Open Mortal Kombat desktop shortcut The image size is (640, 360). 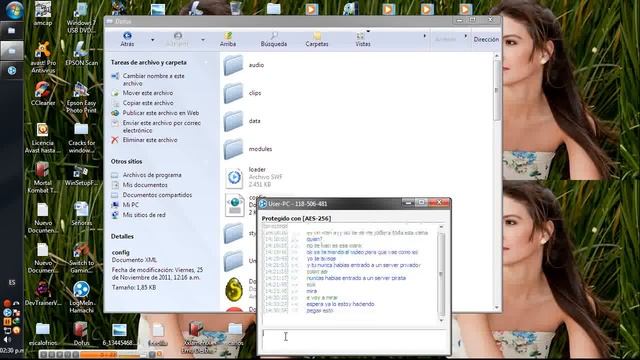[42, 178]
